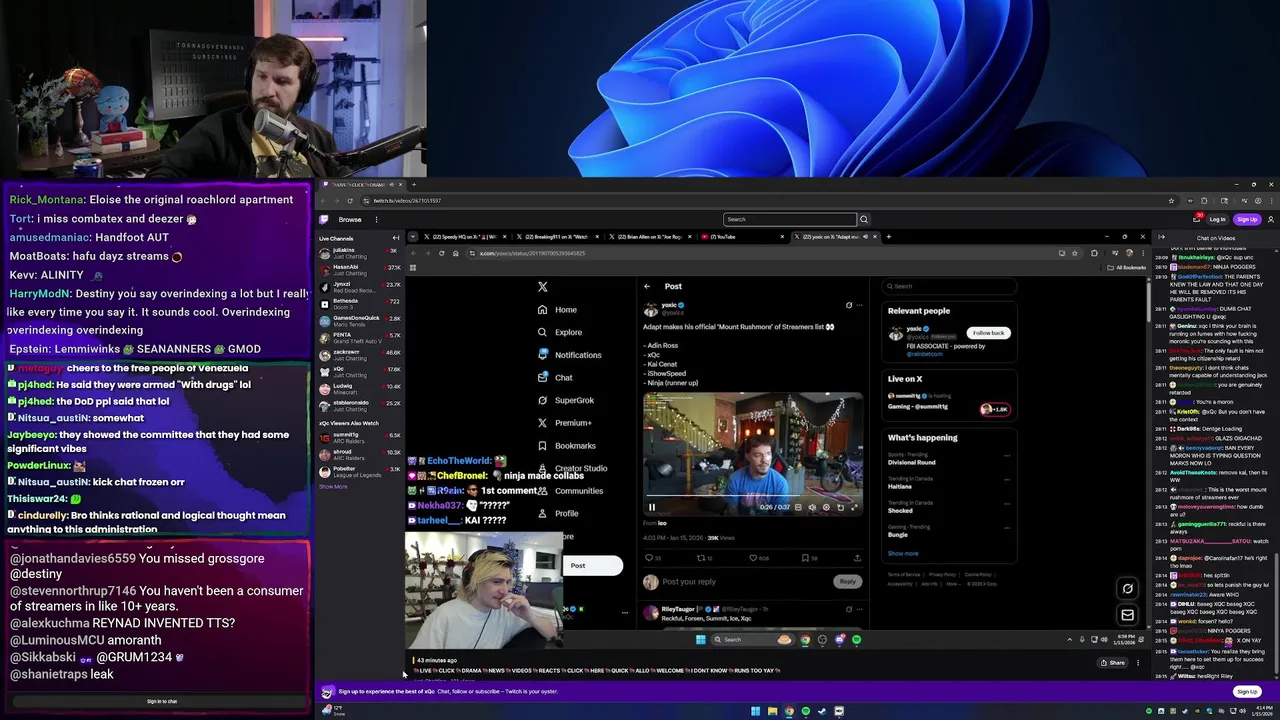Viewport: 1280px width, 720px height.
Task: Collapse the Chat on Videos panel
Action: [1161, 237]
